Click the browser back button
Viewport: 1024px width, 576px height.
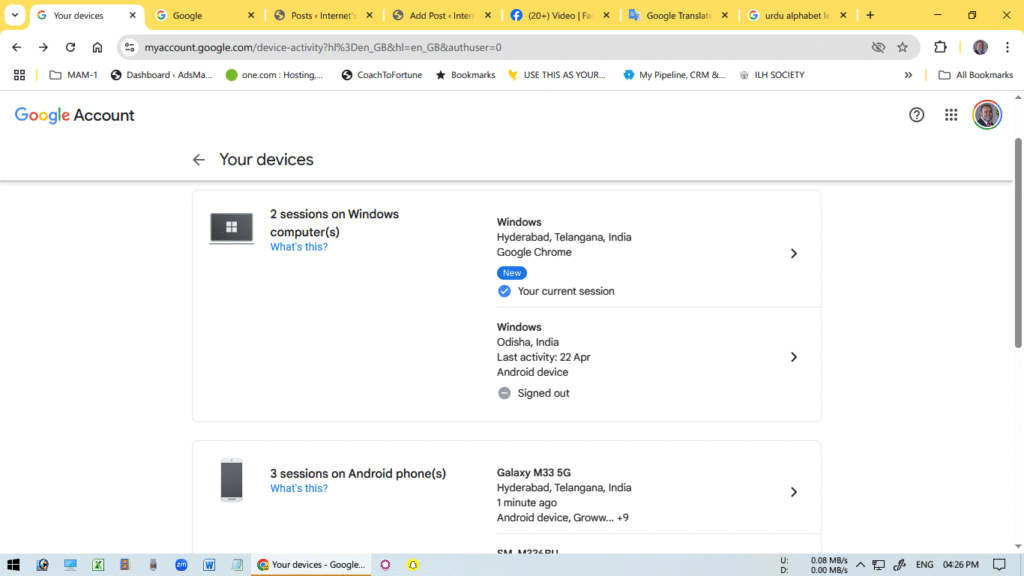tap(17, 47)
